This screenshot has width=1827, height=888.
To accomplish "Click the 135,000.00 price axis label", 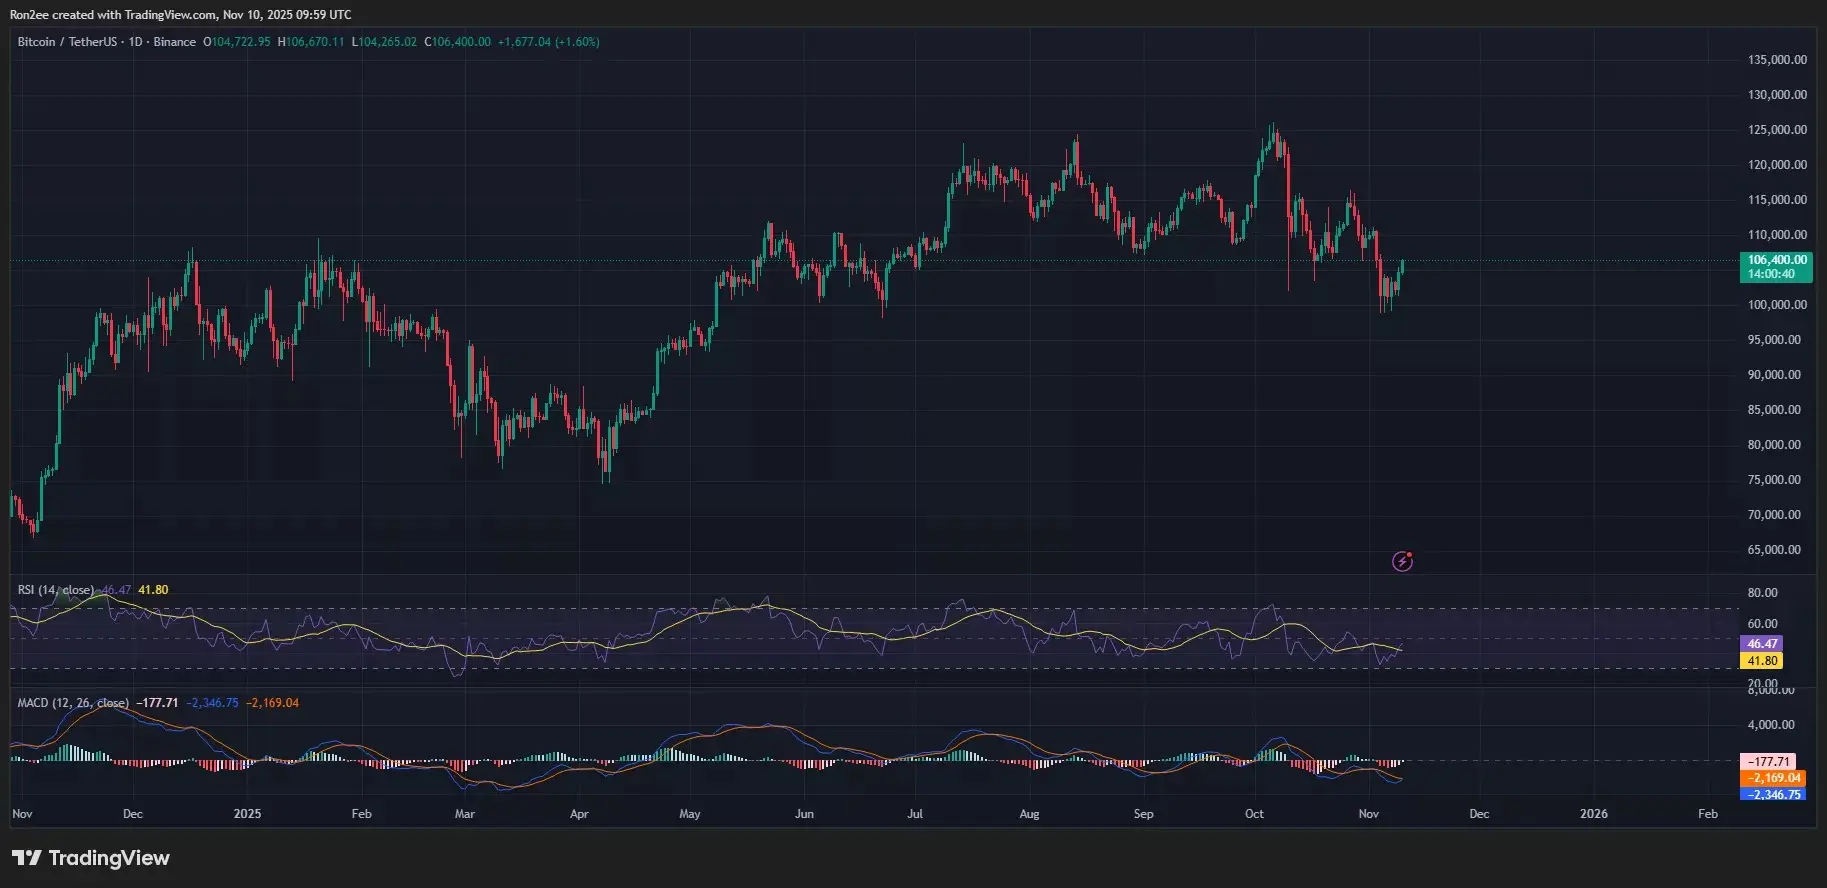I will tap(1776, 60).
